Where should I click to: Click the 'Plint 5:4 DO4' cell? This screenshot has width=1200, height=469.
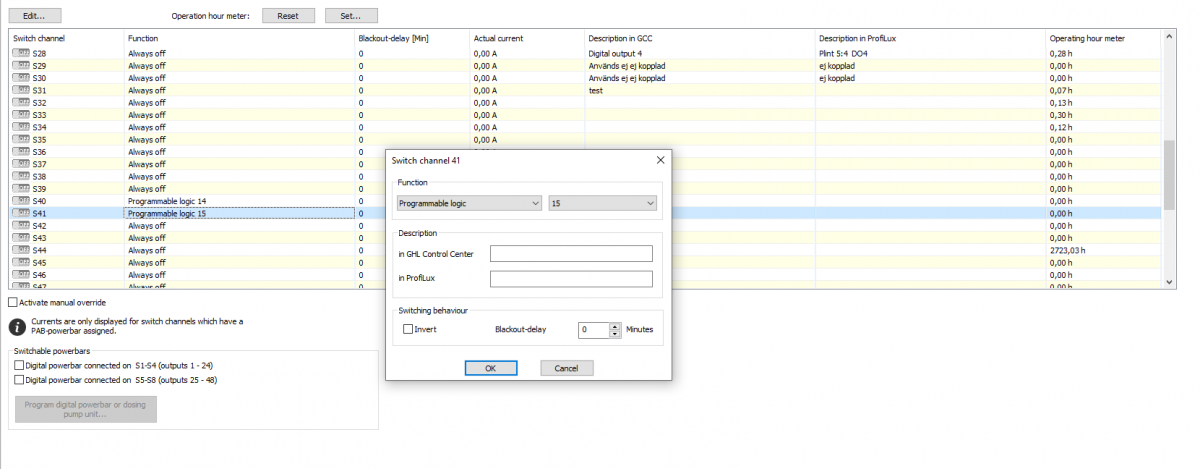[x=930, y=53]
